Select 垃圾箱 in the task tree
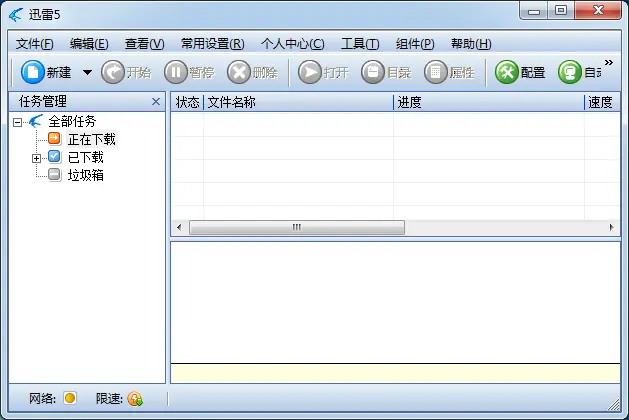This screenshot has width=629, height=420. tap(85, 175)
